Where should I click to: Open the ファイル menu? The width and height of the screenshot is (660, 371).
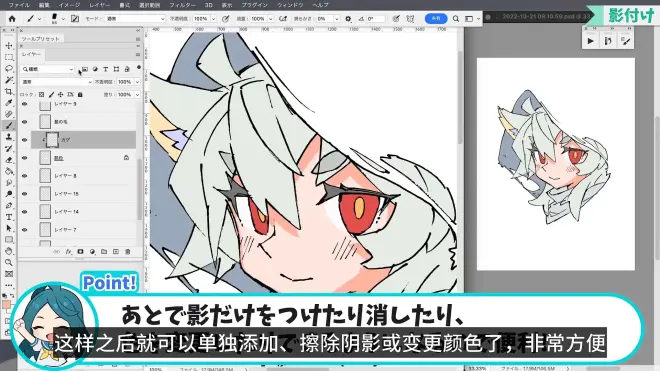coord(19,5)
